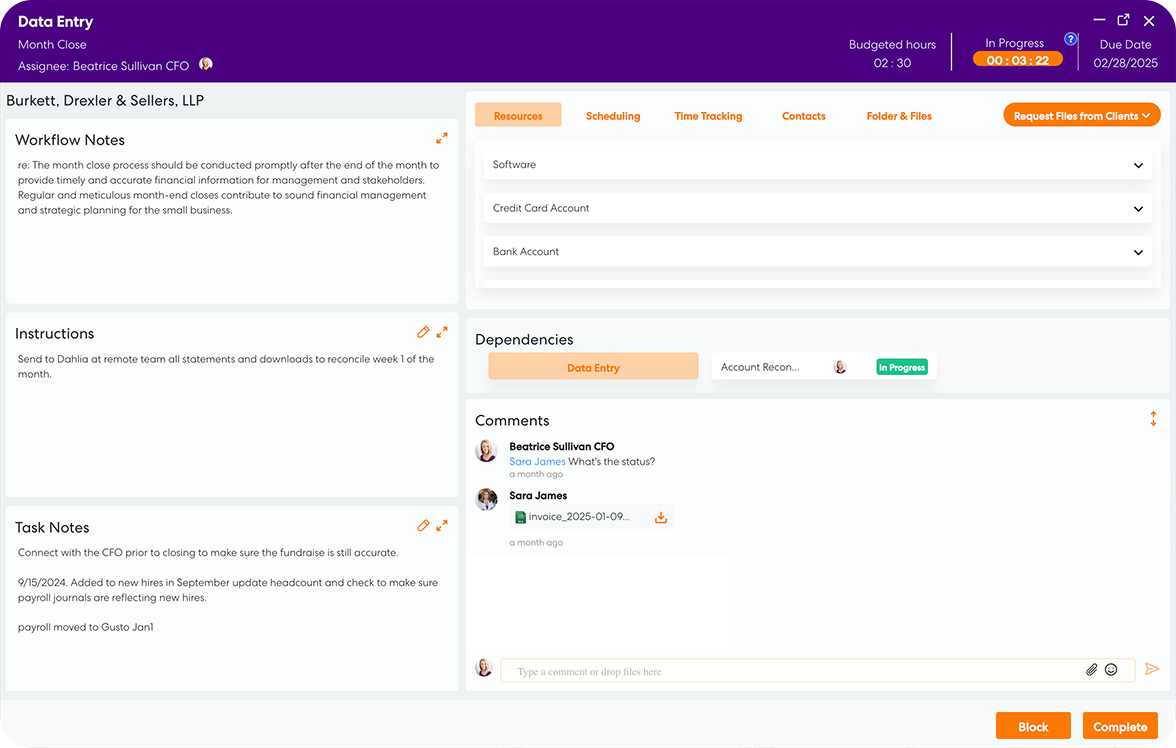Screen dimensions: 1176x748
Task: Click the assignee avatar in the header
Action: [x=206, y=65]
